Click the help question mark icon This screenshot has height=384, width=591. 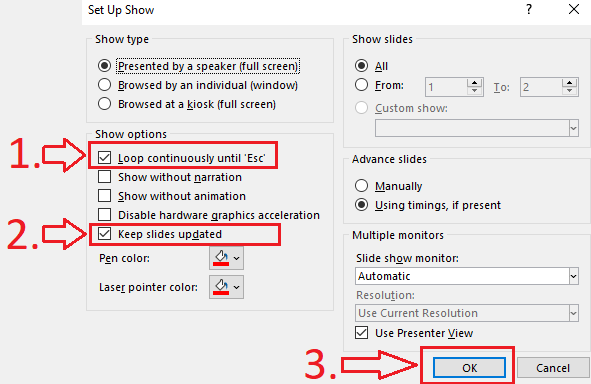(529, 9)
